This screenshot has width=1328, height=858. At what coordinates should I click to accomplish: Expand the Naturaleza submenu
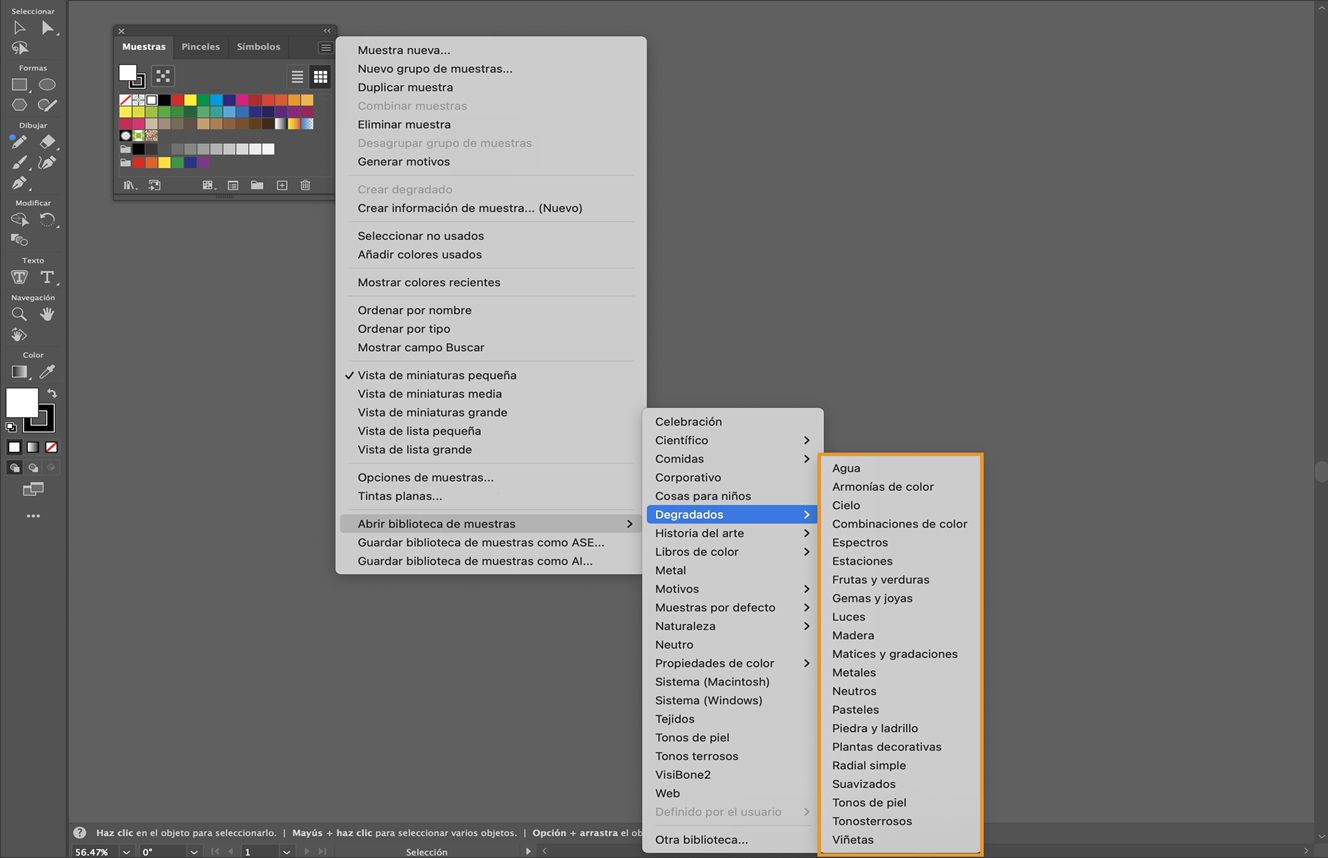pyautogui.click(x=732, y=626)
